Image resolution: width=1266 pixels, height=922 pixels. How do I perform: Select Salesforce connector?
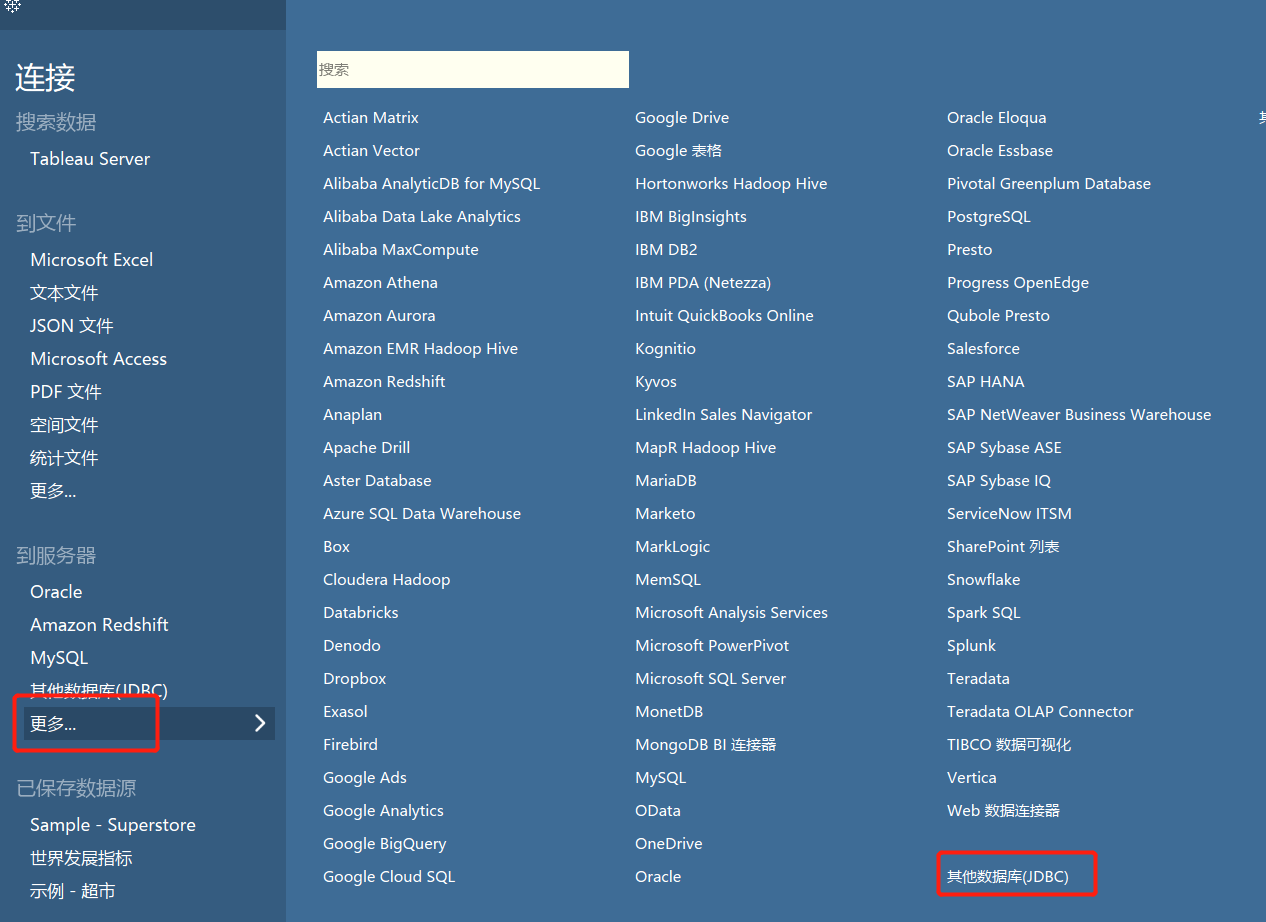(x=983, y=349)
